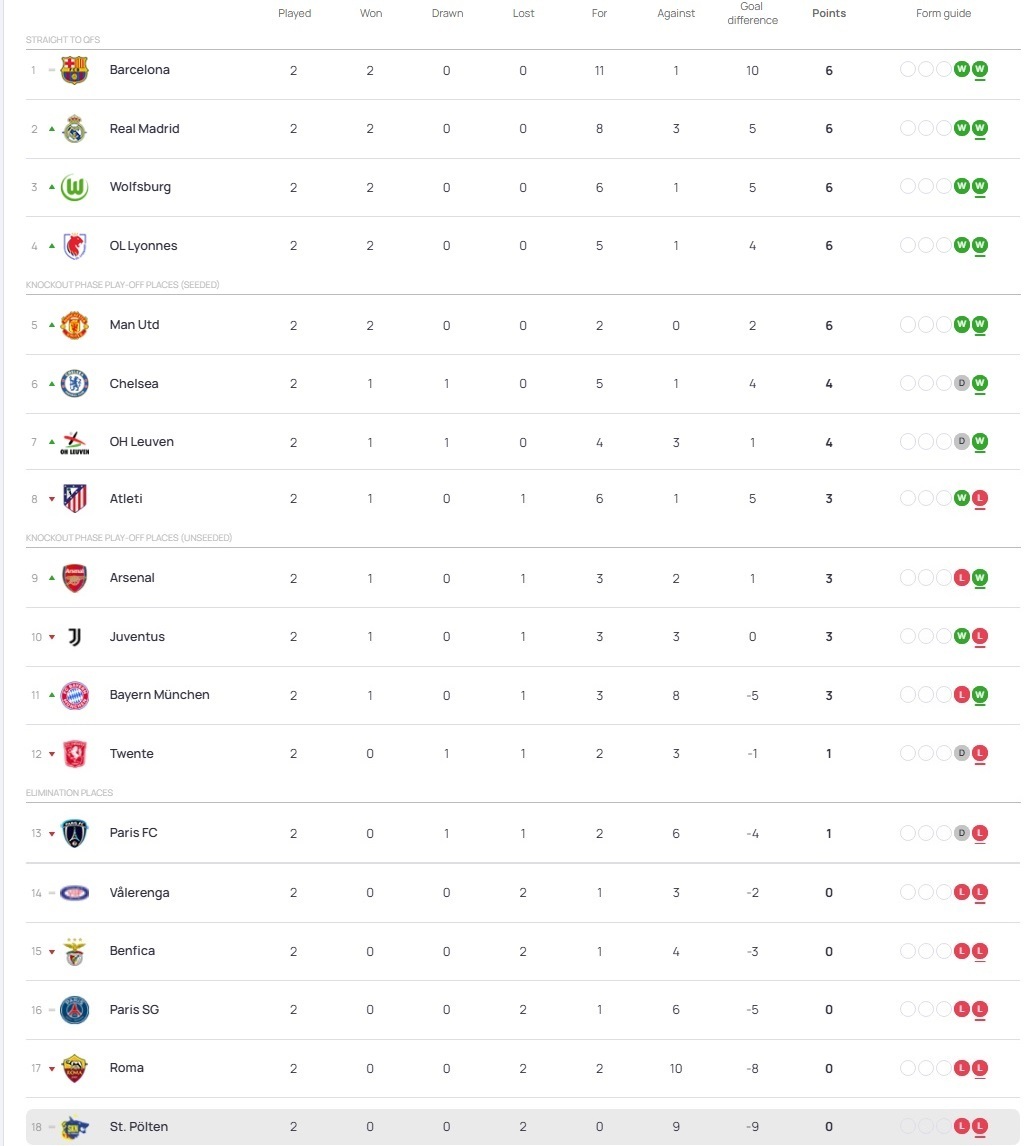This screenshot has width=1024, height=1146.
Task: Click the Arsenal club crest
Action: point(74,578)
